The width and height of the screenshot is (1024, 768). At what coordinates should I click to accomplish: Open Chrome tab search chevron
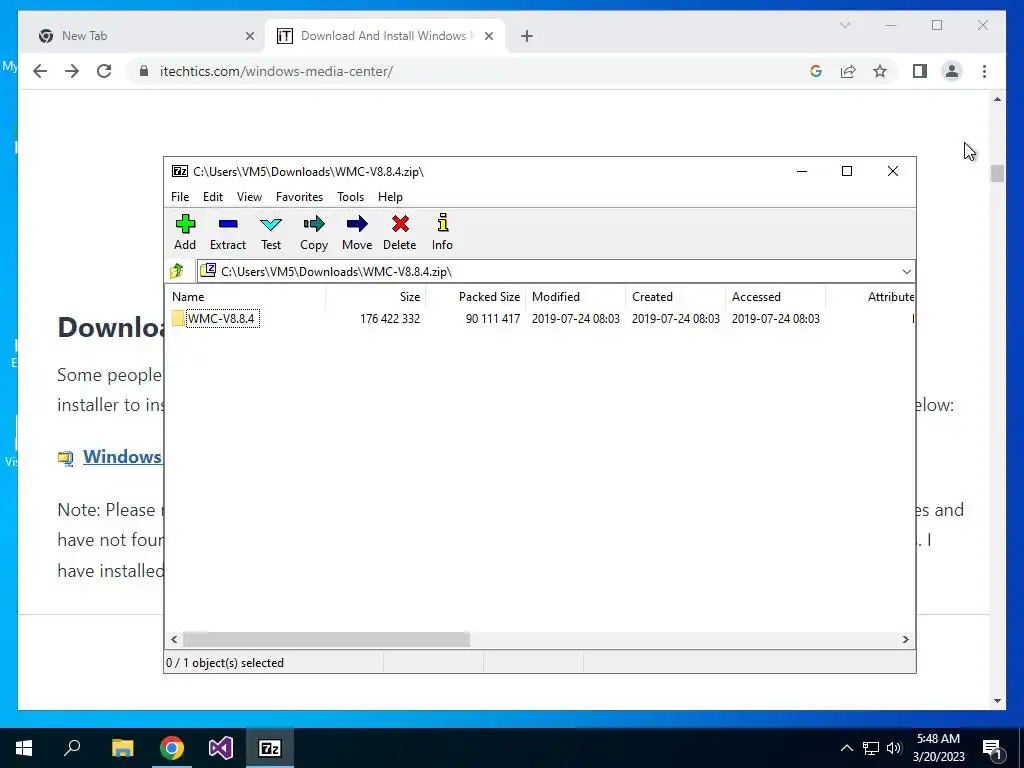[x=845, y=25]
